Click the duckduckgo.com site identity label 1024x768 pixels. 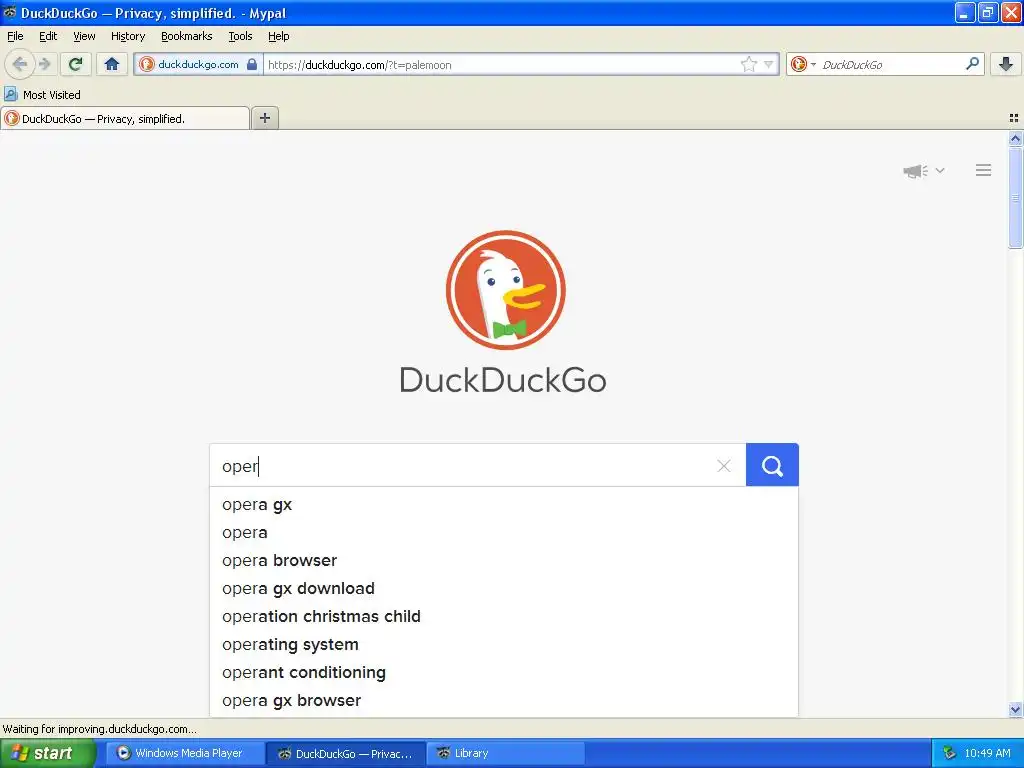pos(199,64)
